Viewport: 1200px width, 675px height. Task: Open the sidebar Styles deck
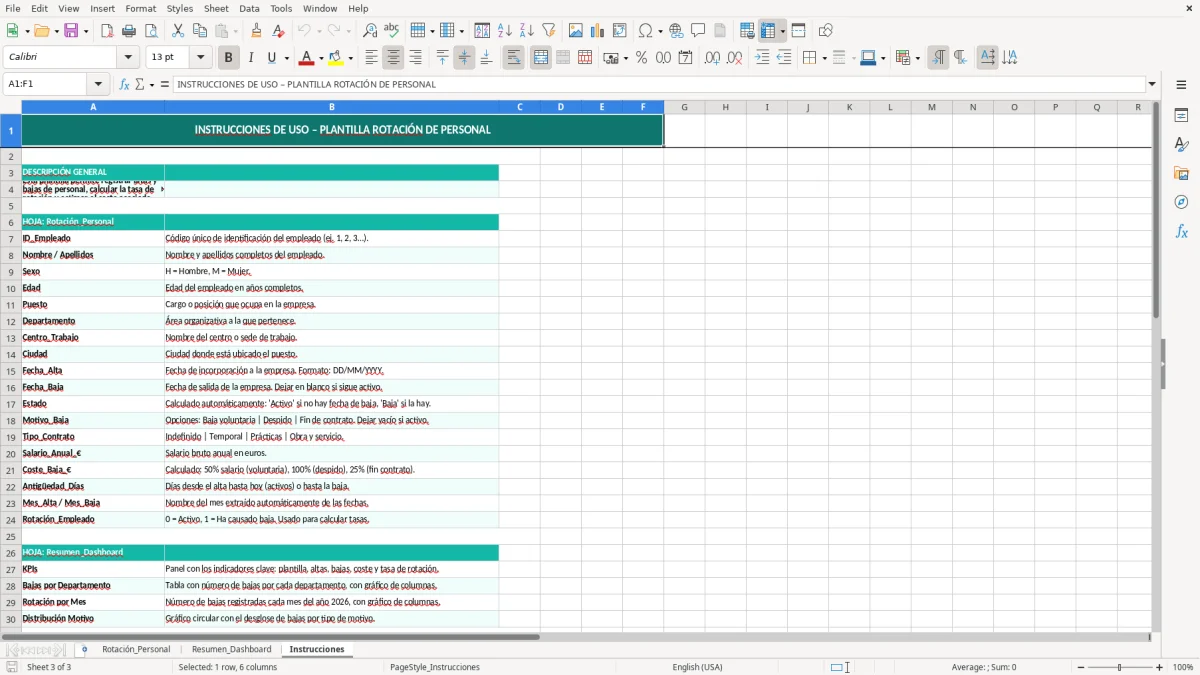coord(1181,145)
